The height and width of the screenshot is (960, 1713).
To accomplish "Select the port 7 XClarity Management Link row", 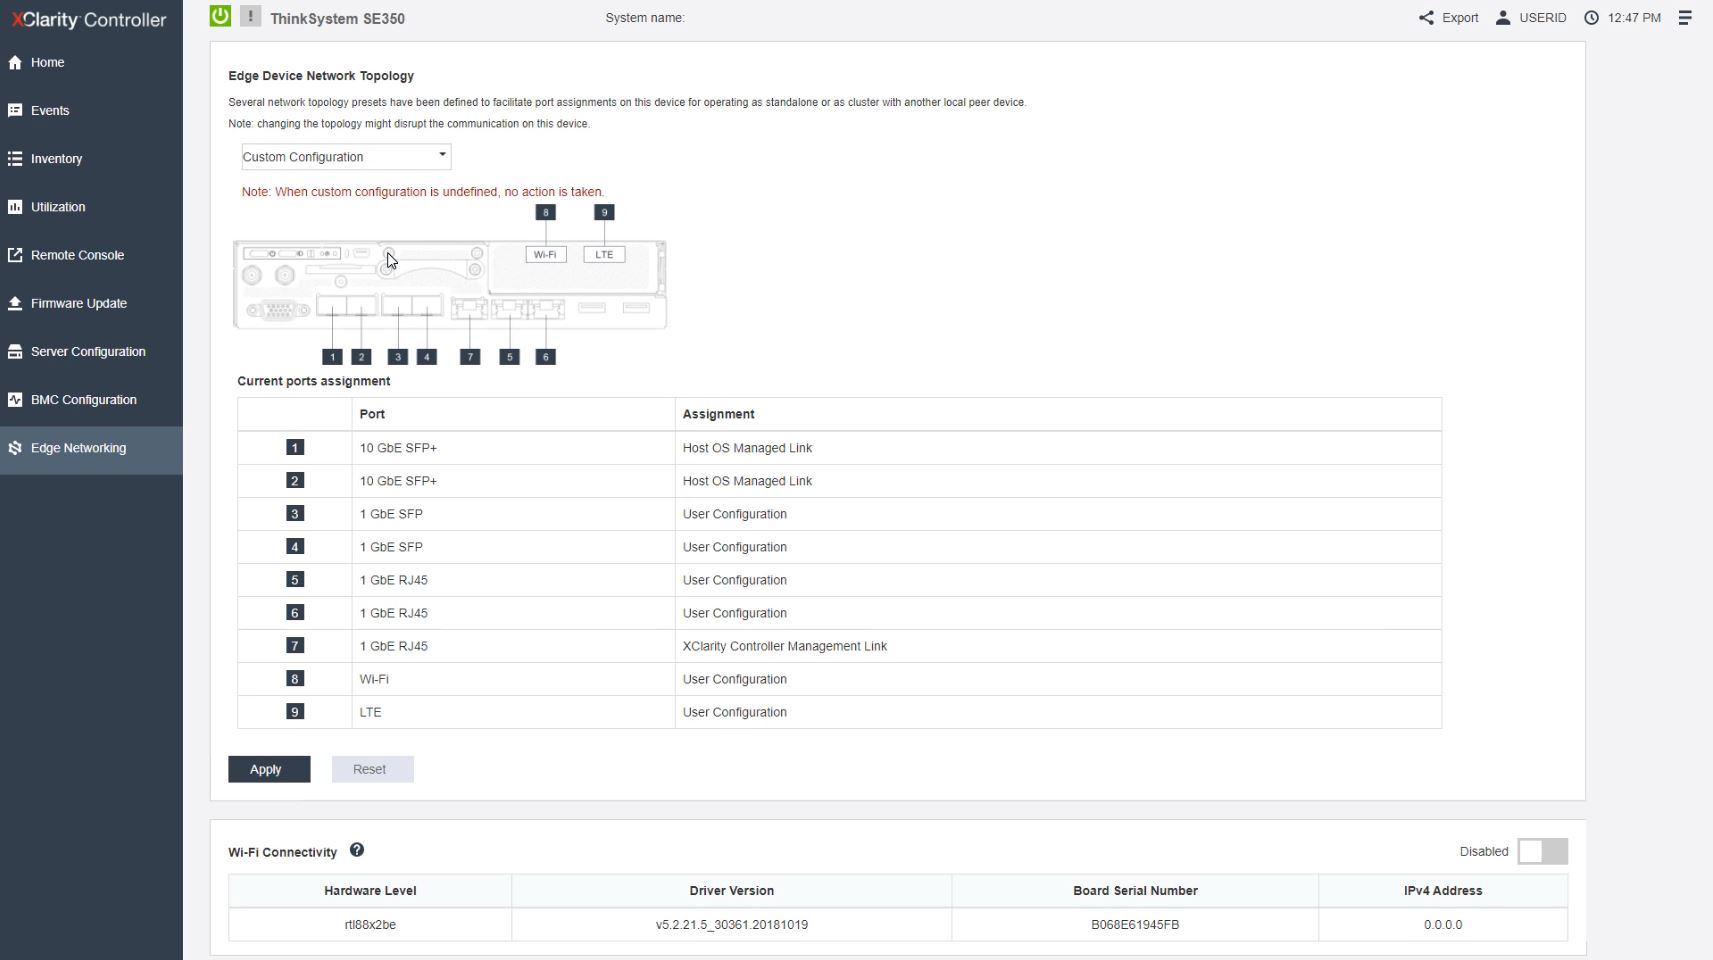I will [x=784, y=646].
